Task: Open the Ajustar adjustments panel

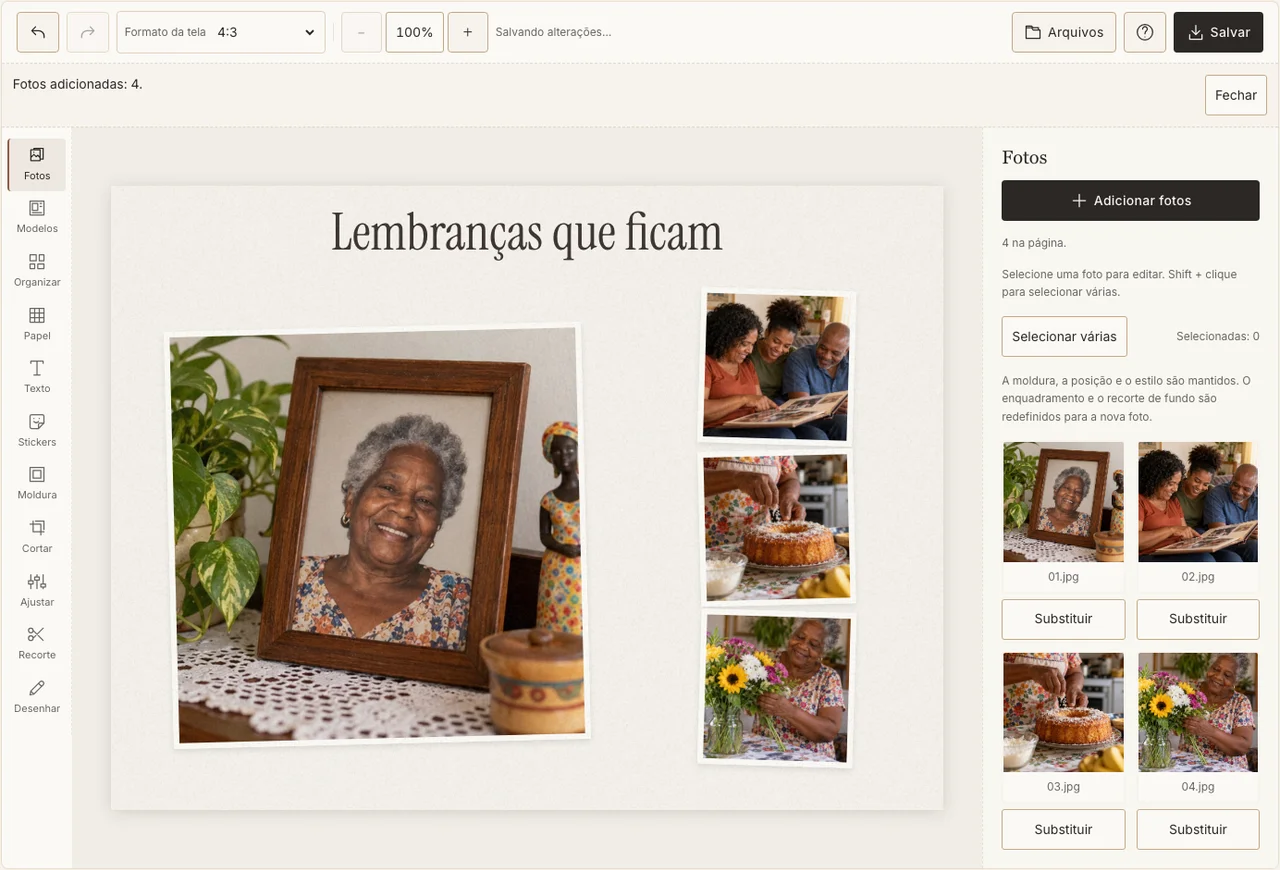Action: 37,591
